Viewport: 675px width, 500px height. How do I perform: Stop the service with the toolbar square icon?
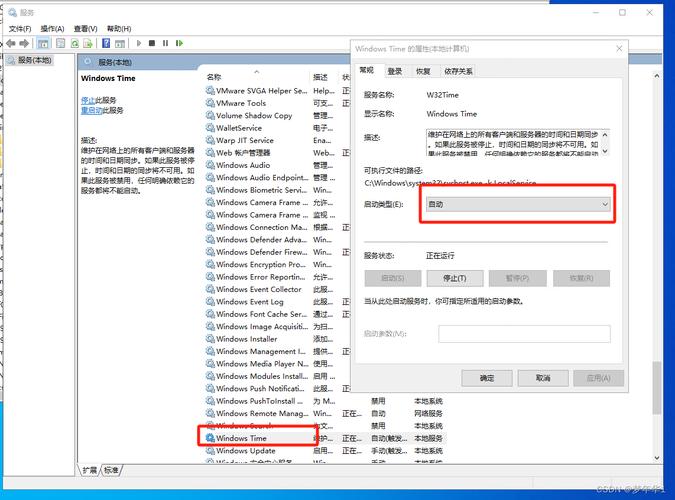152,43
